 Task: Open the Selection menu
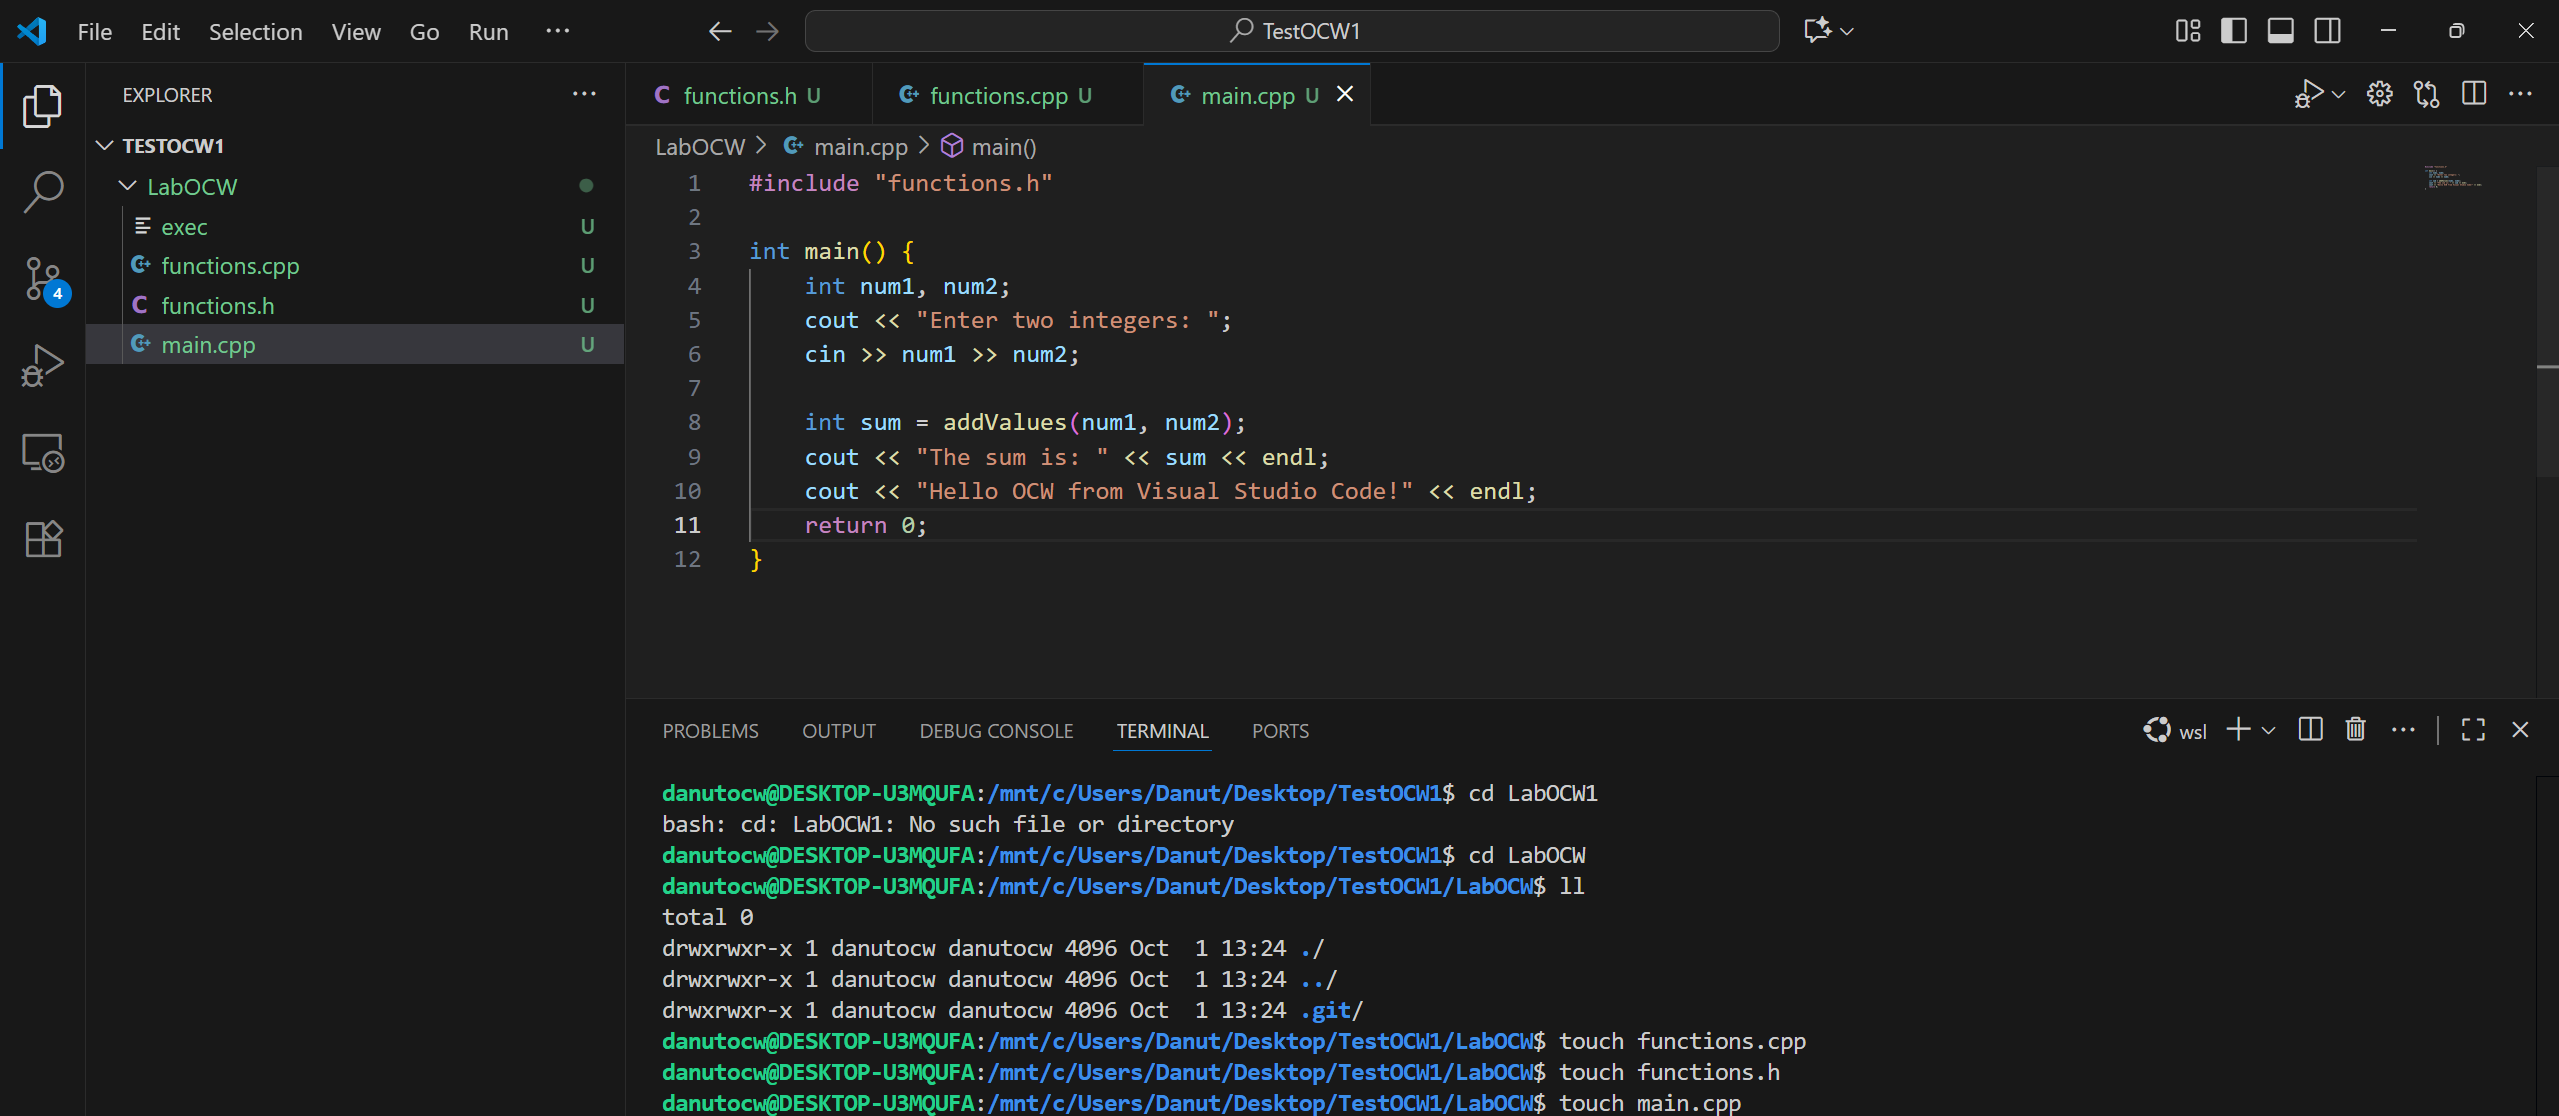tap(255, 32)
